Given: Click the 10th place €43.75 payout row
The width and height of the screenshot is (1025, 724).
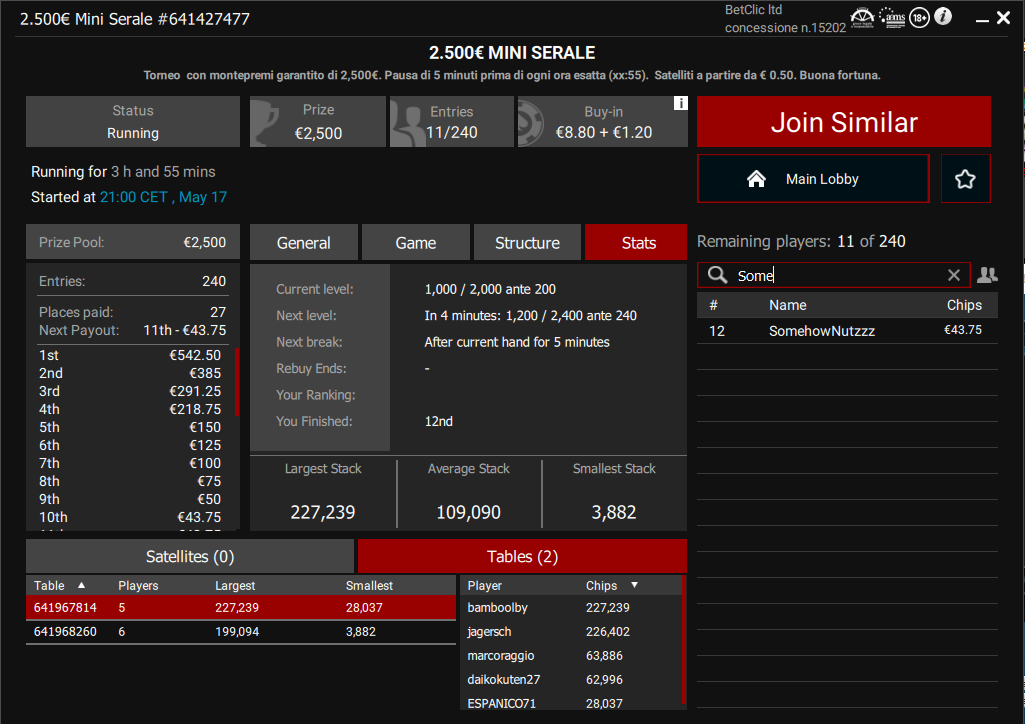Looking at the screenshot, I should point(130,517).
